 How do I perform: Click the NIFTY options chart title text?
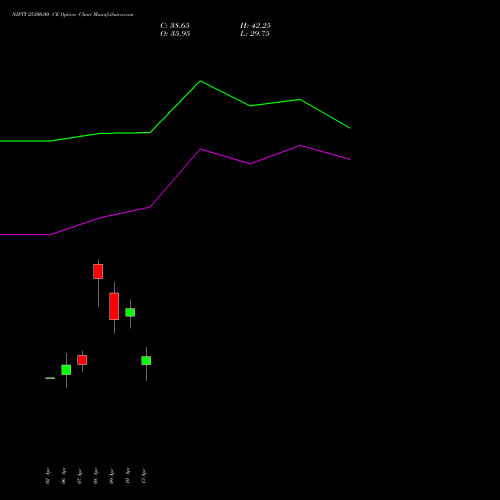coord(73,15)
